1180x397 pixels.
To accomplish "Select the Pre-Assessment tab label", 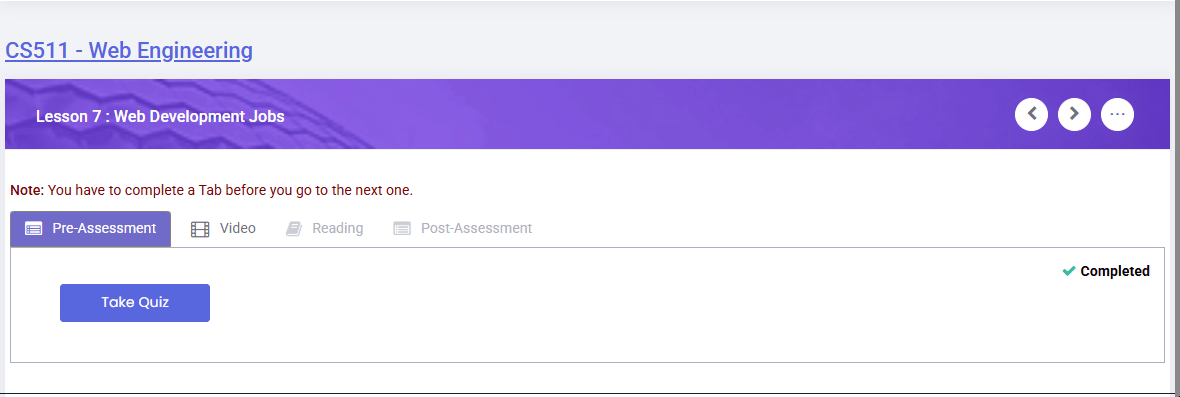I will pyautogui.click(x=104, y=229).
